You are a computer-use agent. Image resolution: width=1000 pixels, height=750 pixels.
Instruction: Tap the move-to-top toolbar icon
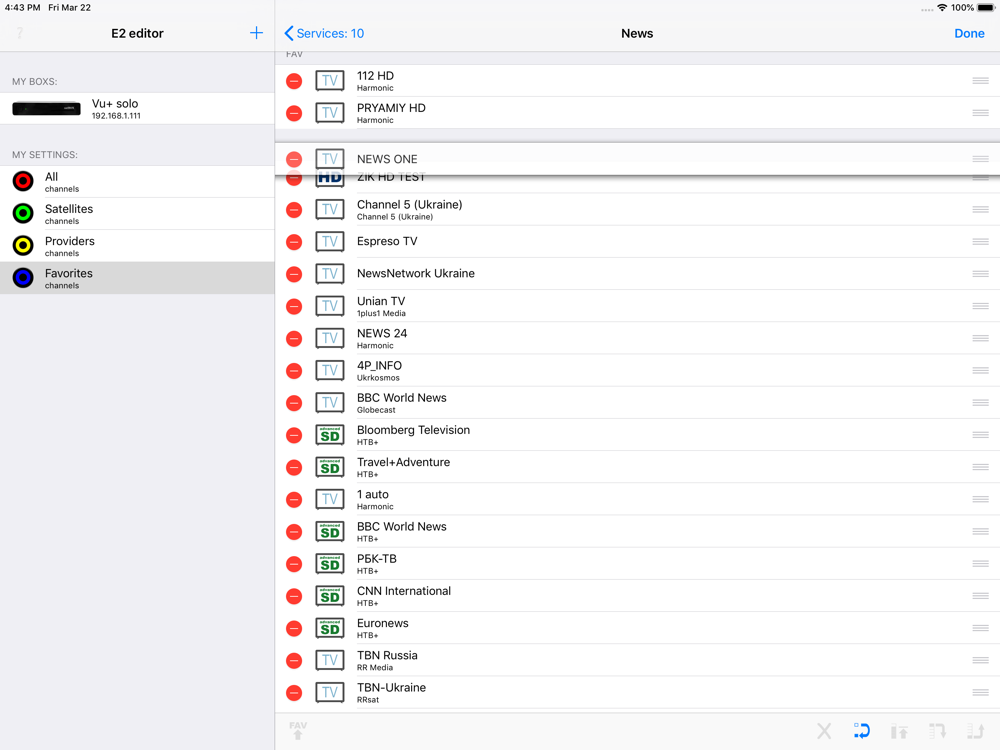[899, 731]
